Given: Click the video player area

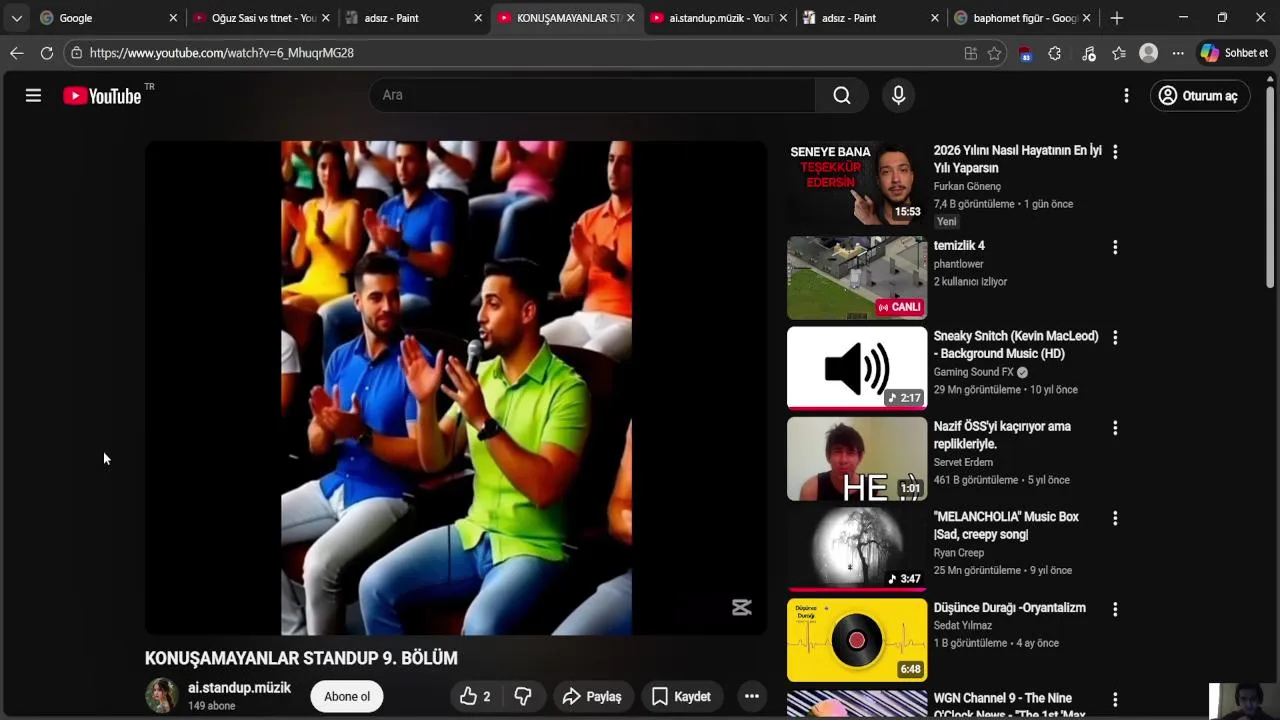Looking at the screenshot, I should pos(456,388).
